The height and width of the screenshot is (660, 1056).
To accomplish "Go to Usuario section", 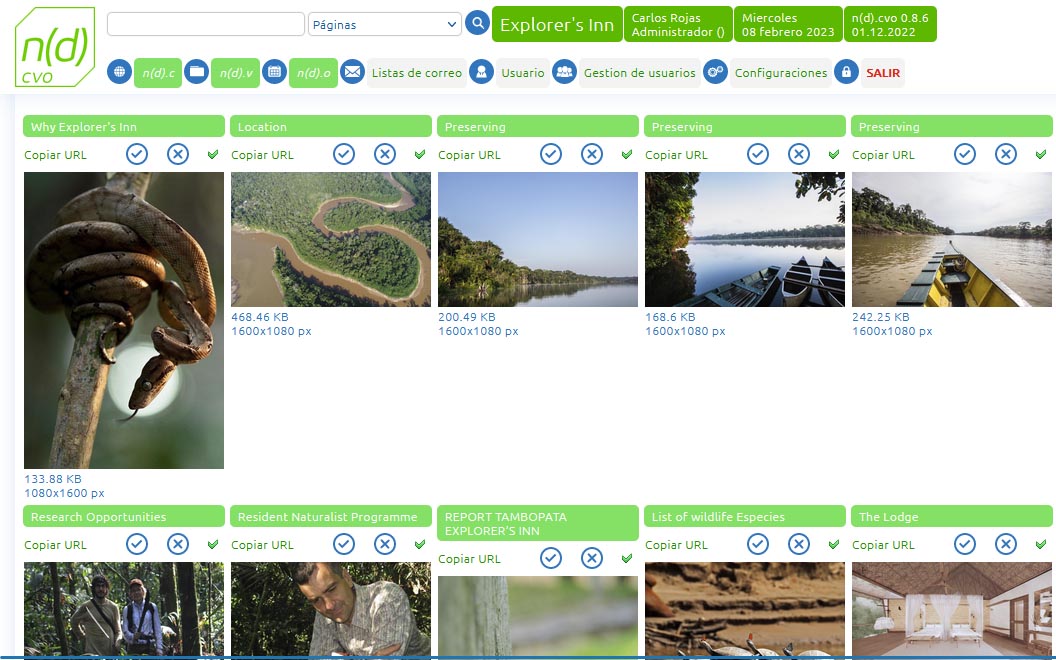I will pyautogui.click(x=523, y=73).
